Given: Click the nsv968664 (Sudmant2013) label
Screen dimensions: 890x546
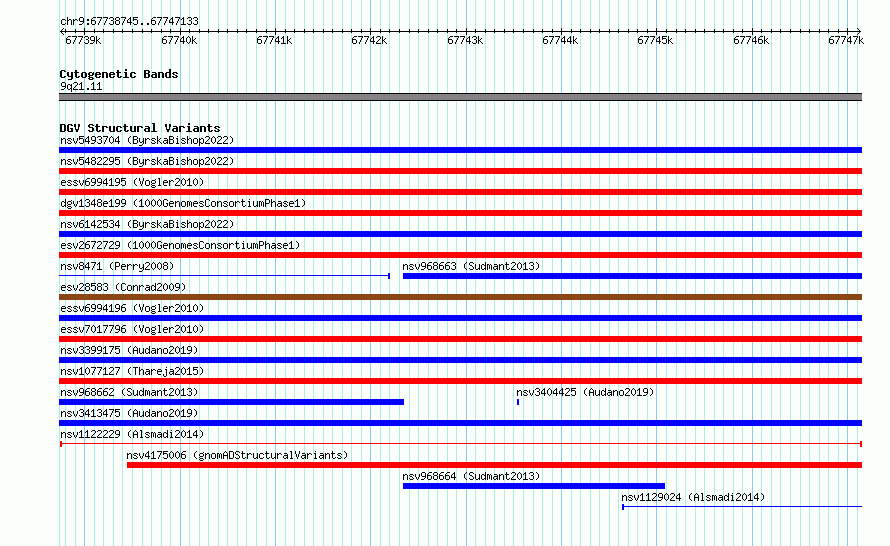Looking at the screenshot, I should tap(471, 476).
